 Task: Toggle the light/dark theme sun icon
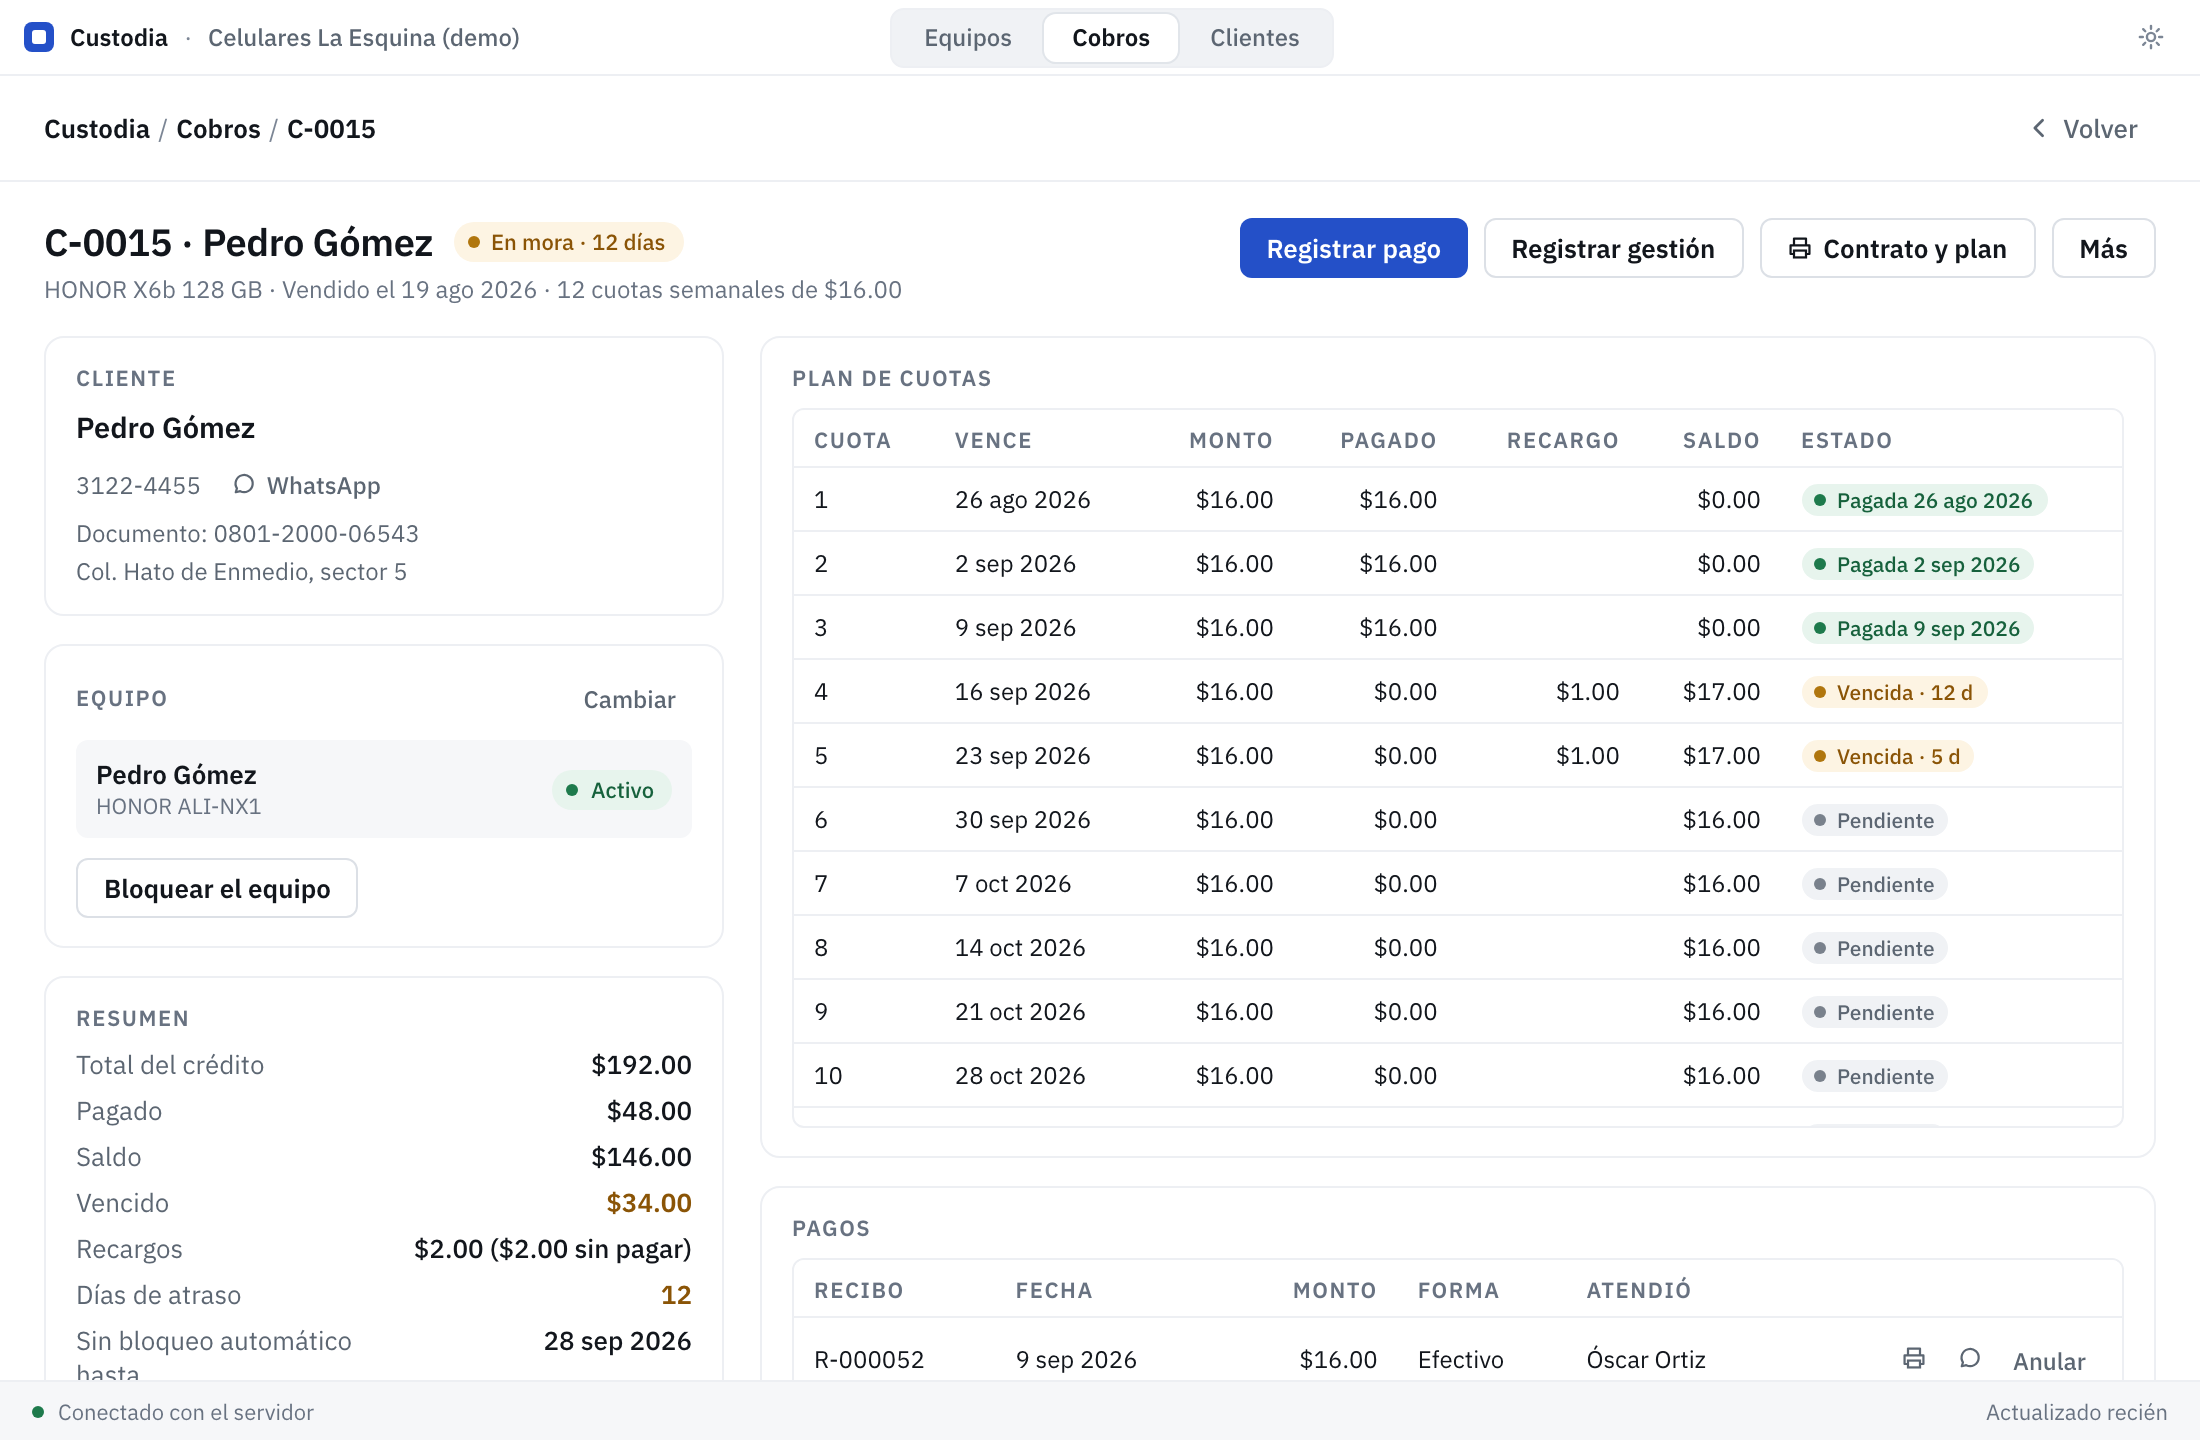tap(2151, 38)
